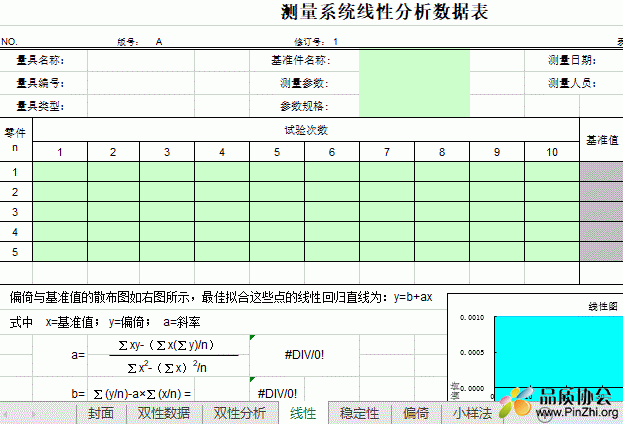Switch to the 稳定性 sheet tab
Screen dimensions: 623x424
[359, 413]
